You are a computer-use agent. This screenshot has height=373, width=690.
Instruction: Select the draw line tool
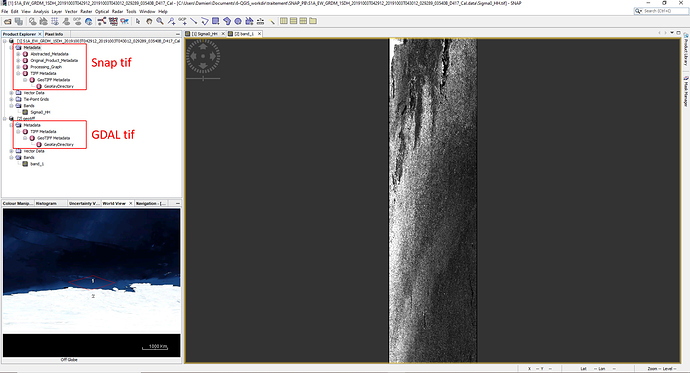(194, 21)
